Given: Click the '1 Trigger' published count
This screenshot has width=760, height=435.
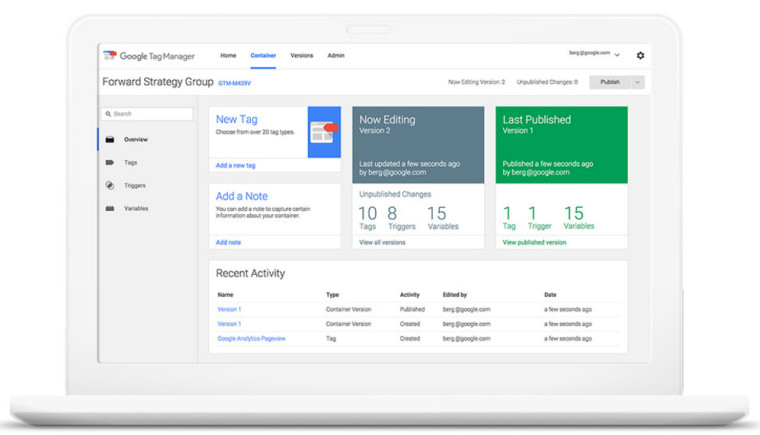Looking at the screenshot, I should click(x=539, y=218).
